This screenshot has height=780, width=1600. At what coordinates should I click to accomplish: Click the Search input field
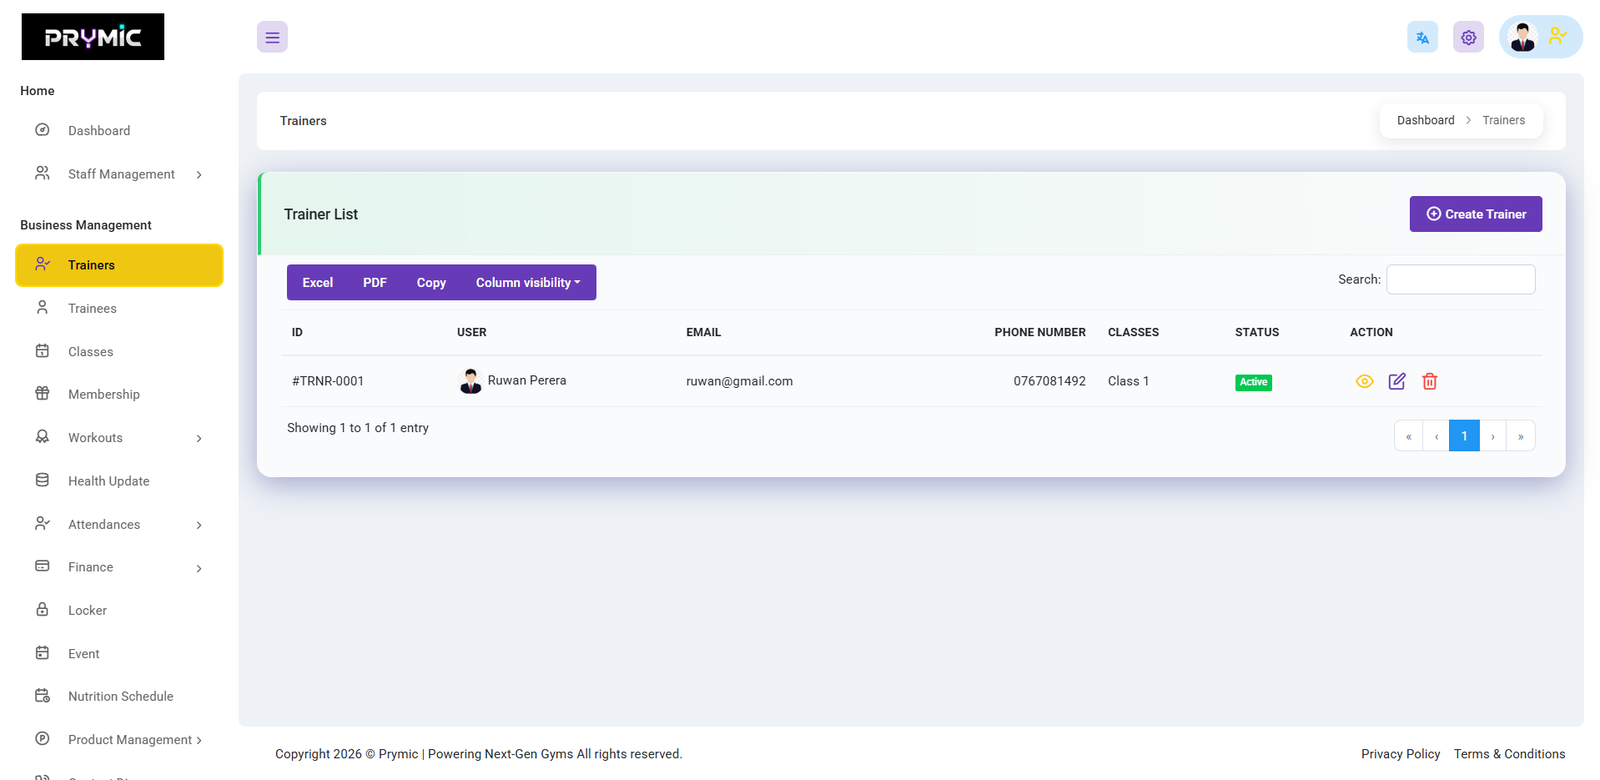1460,280
